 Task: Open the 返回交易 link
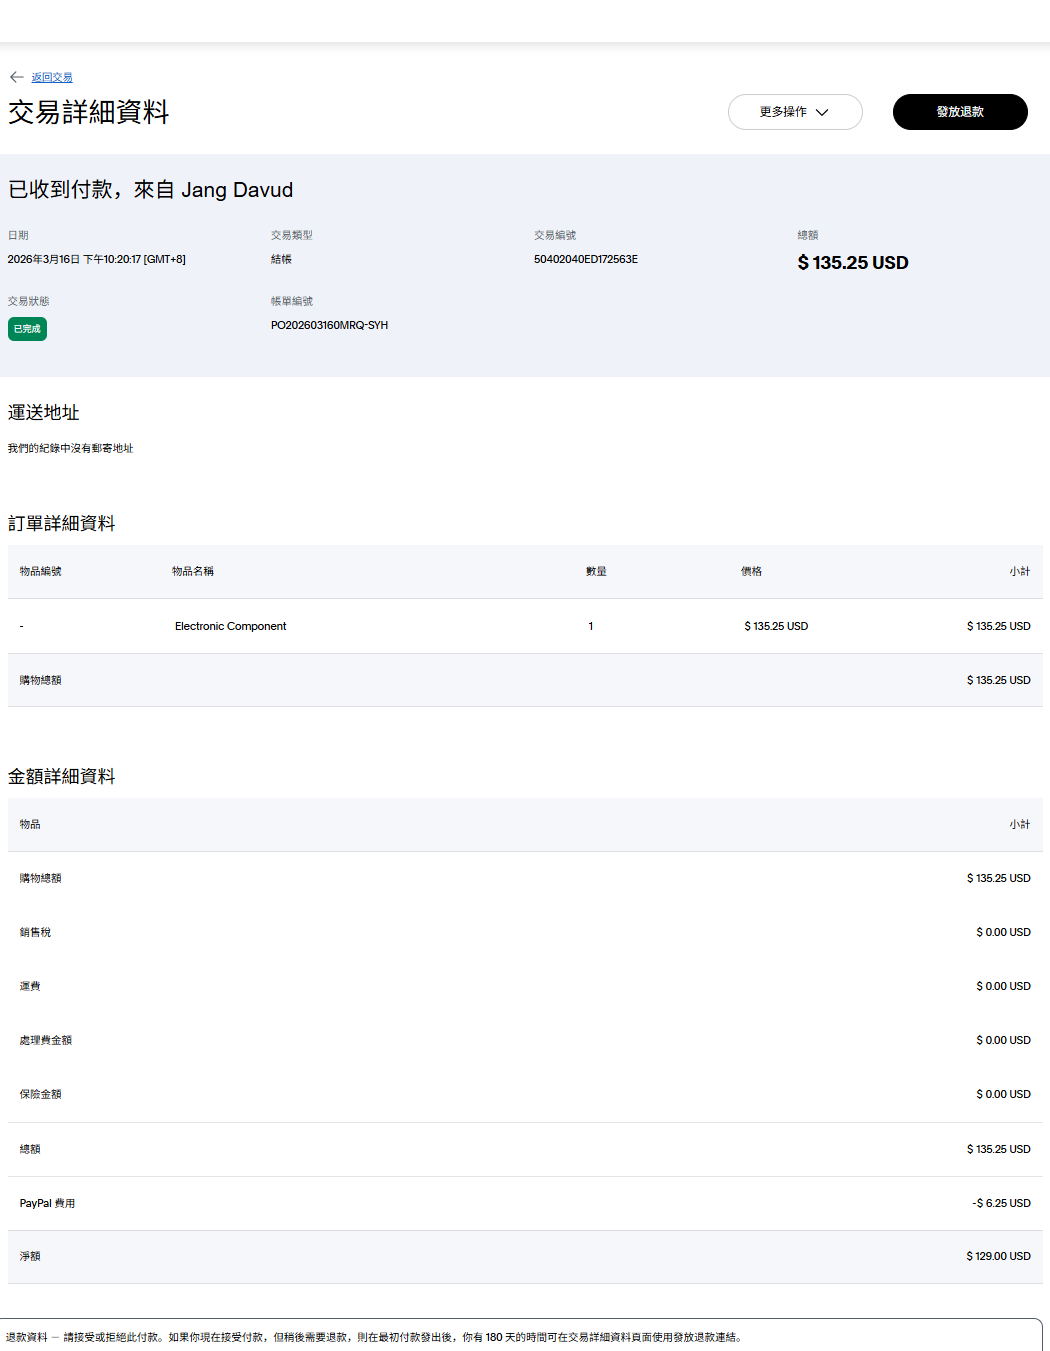pyautogui.click(x=52, y=77)
